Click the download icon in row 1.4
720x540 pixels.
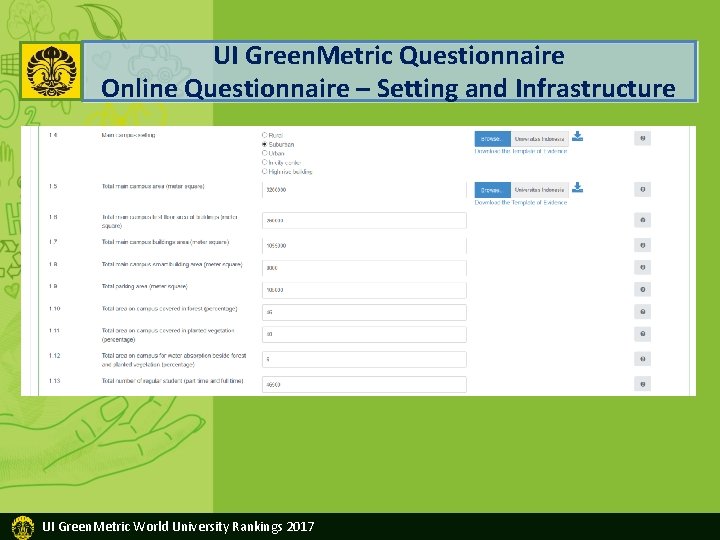click(577, 136)
